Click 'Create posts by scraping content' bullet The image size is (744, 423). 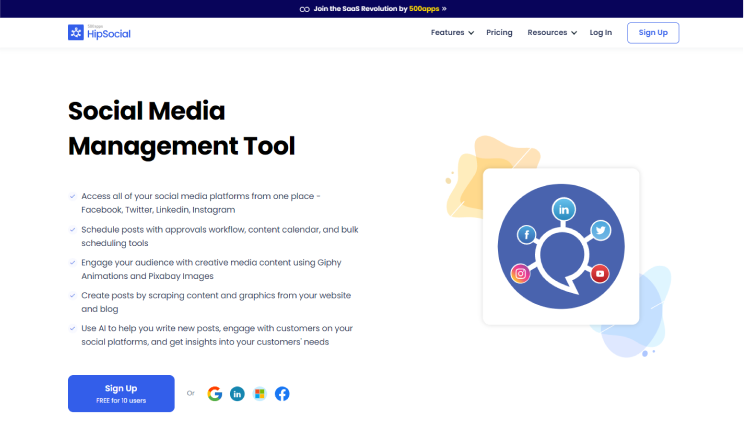coord(216,302)
